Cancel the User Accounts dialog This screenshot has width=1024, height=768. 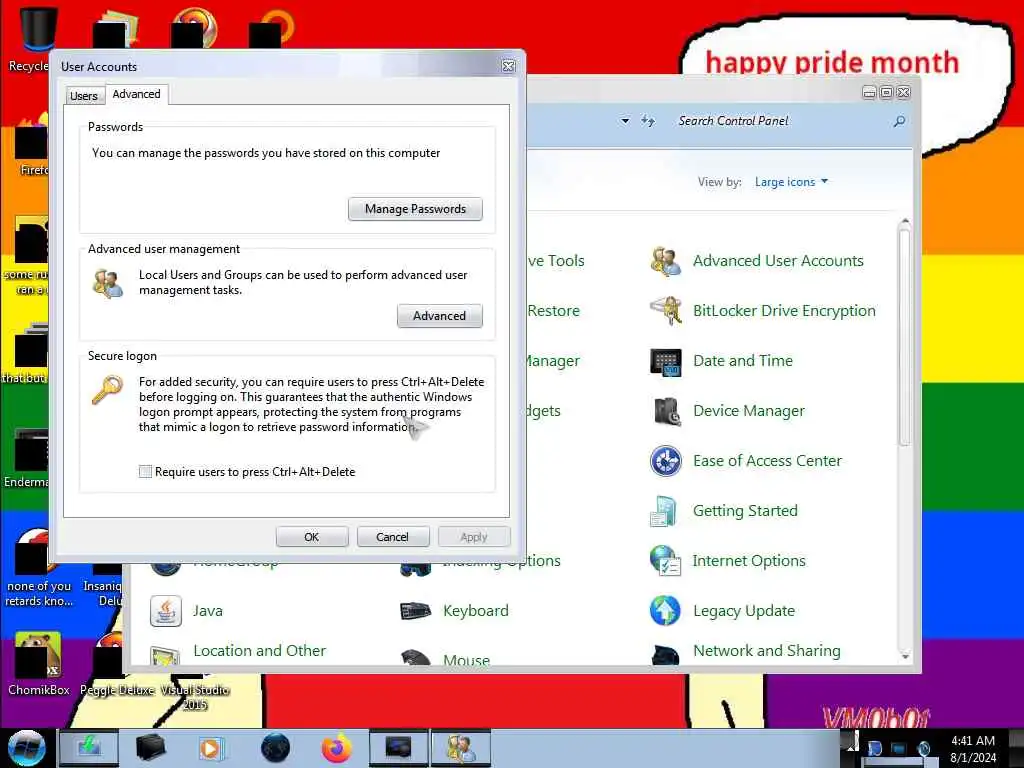click(x=392, y=537)
